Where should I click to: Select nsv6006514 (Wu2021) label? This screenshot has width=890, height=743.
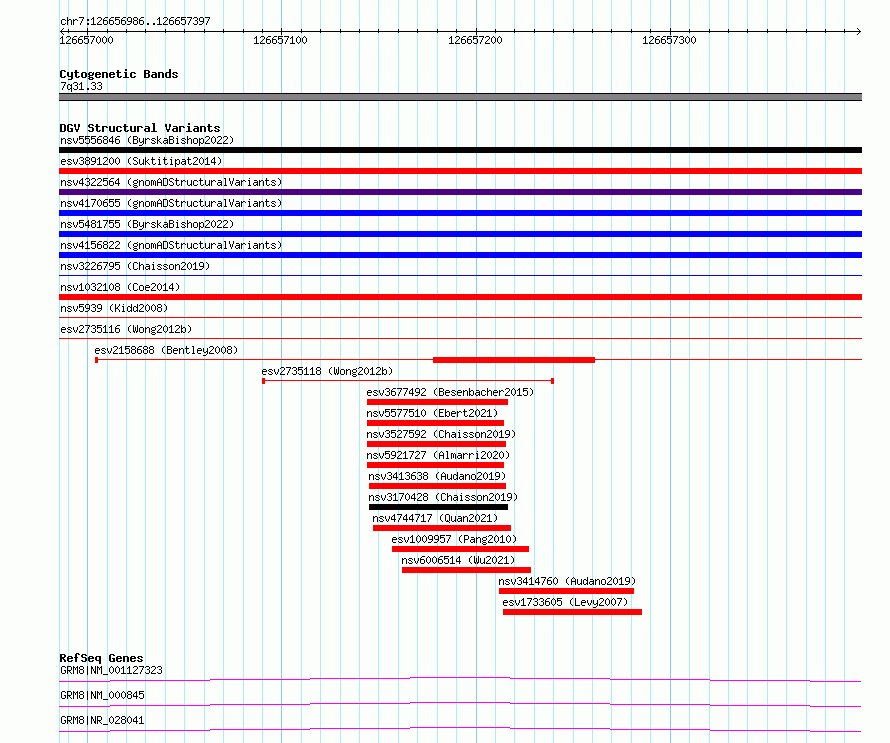pos(458,560)
